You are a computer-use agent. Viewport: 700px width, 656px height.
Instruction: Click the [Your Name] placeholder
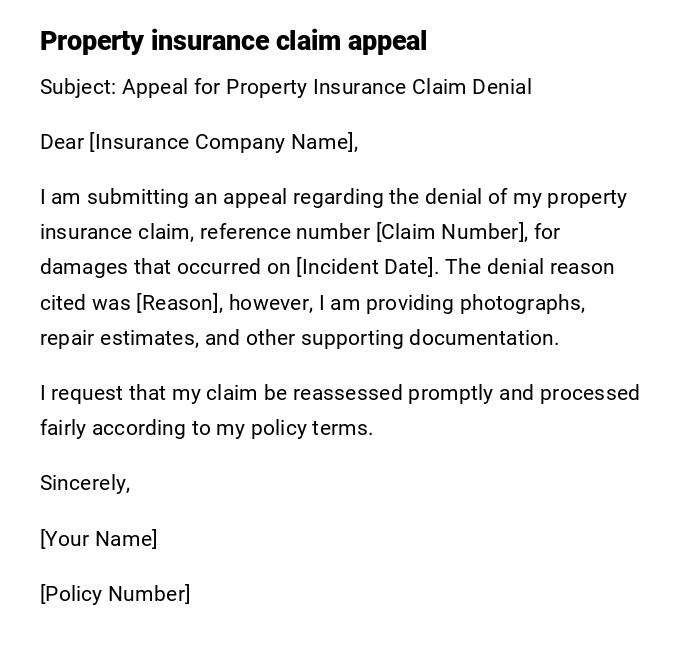coord(98,539)
